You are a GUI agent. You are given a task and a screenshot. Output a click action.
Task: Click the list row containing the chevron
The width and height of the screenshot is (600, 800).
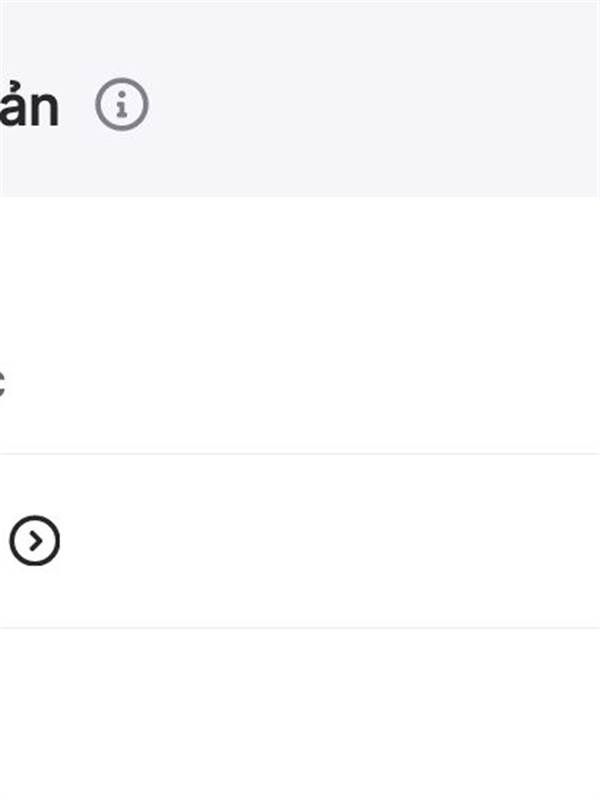point(300,541)
